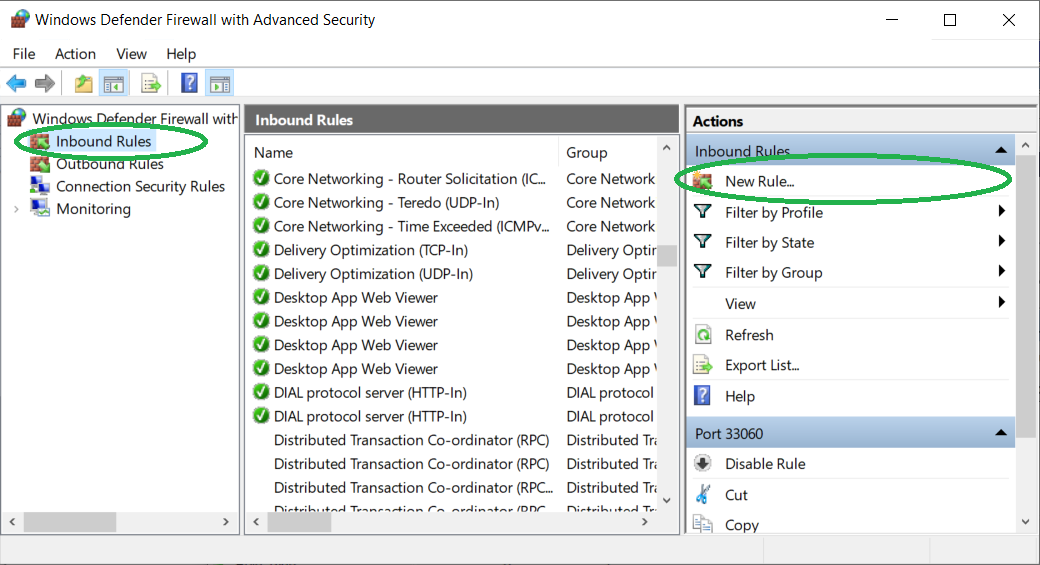Select Core Networking - Teredo (UDP-In) rule
This screenshot has height=565, width=1040.
pyautogui.click(x=386, y=203)
